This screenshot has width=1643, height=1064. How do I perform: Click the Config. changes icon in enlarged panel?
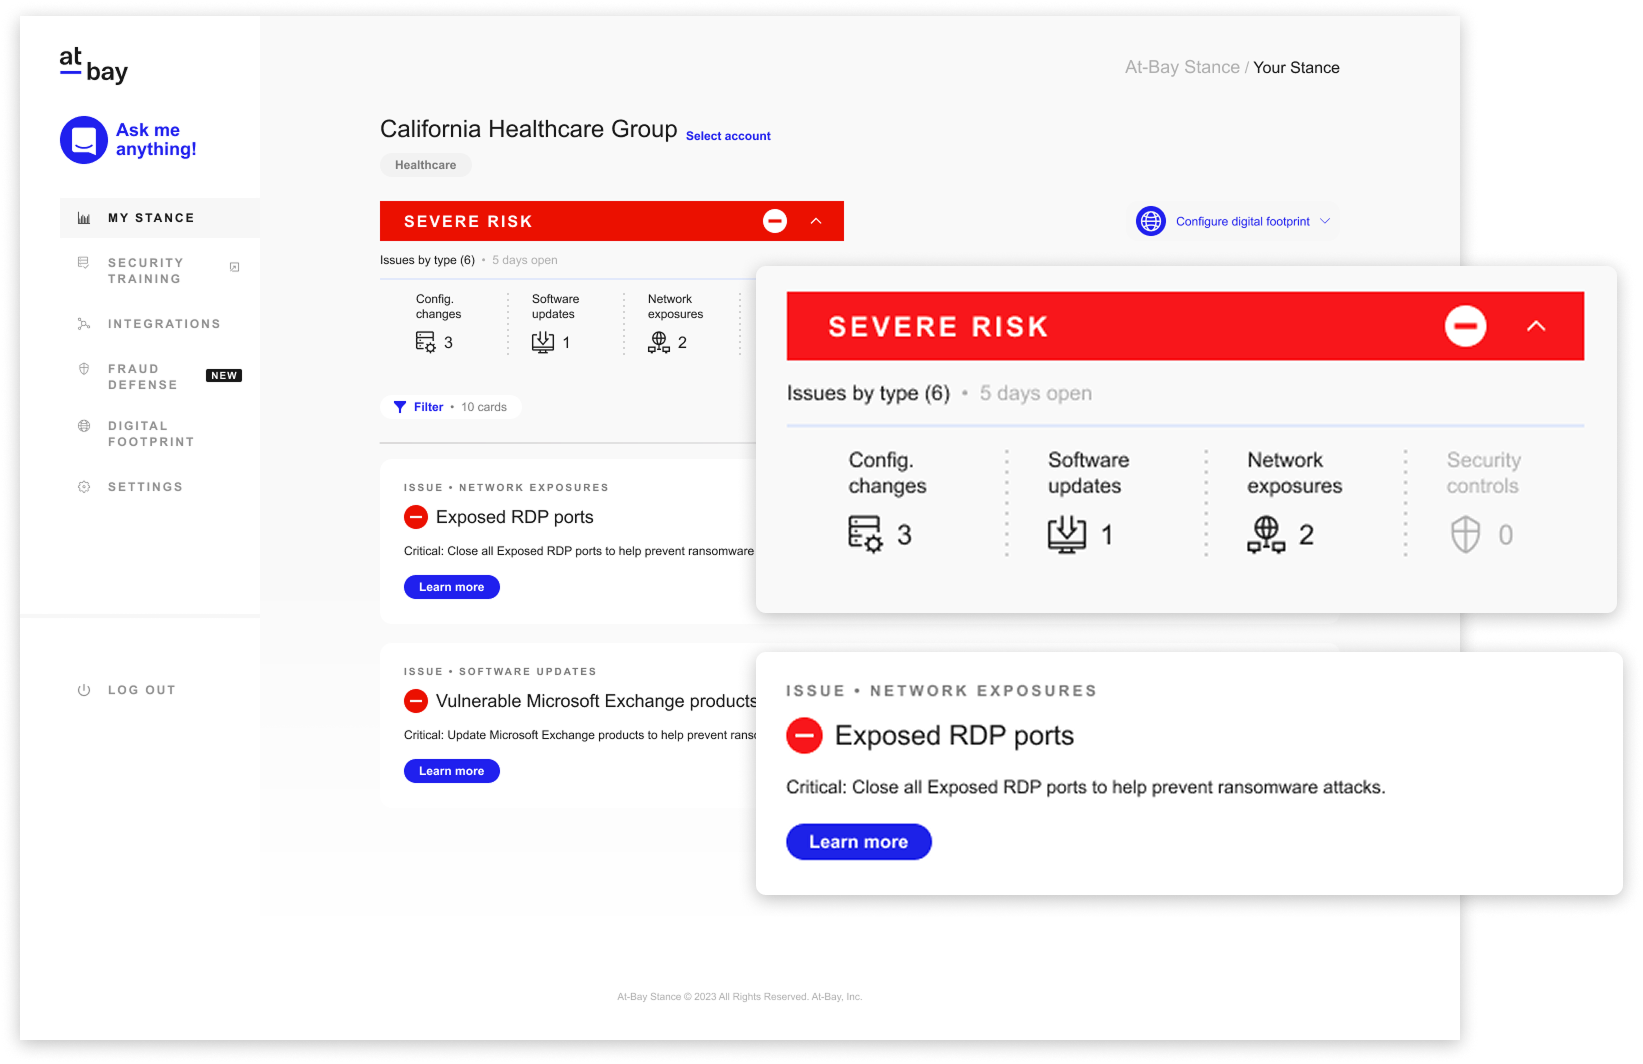point(865,534)
